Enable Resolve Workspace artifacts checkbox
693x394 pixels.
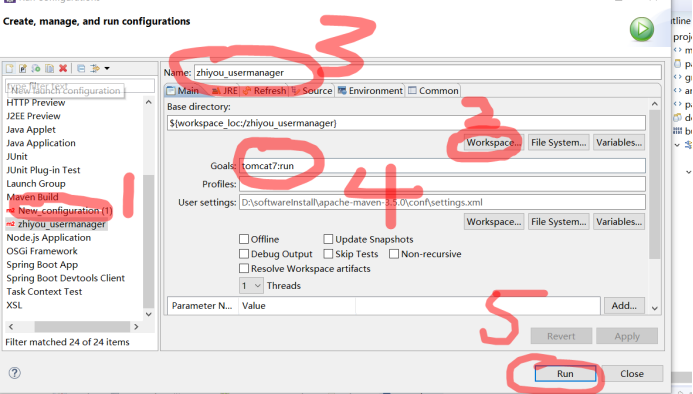pos(244,268)
